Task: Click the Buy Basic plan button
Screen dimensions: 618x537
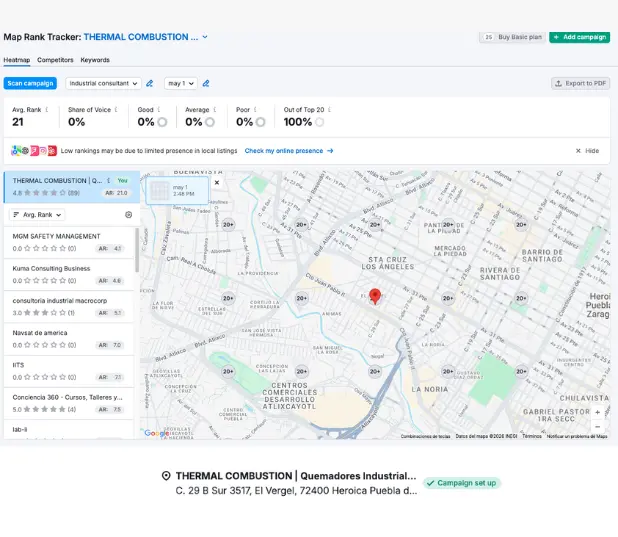Action: click(x=513, y=37)
